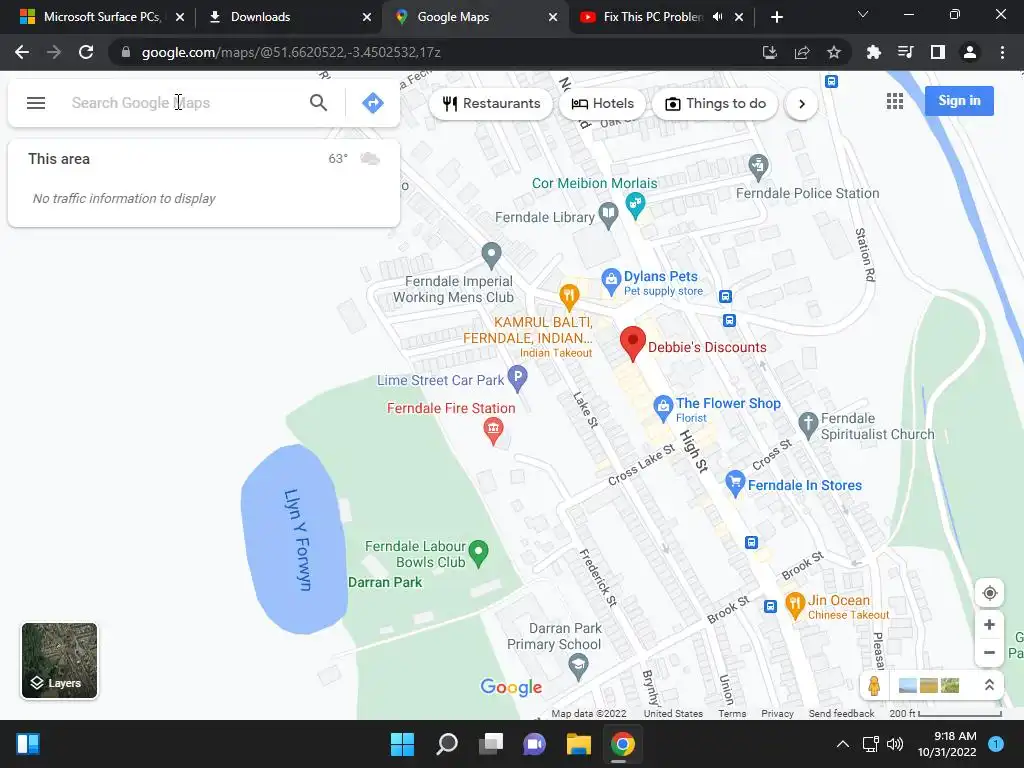
Task: Open the Google apps grid icon
Action: point(895,101)
